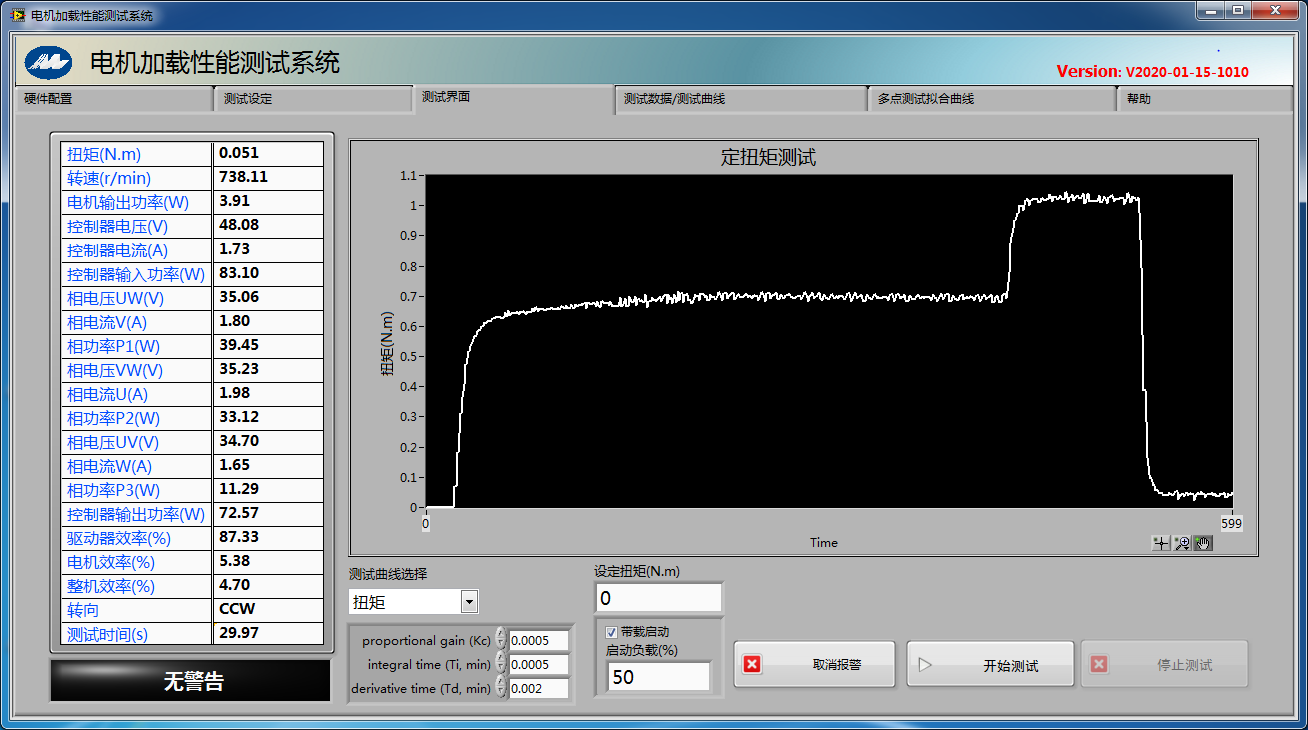This screenshot has height=730, width=1308.
Task: Click the proportional gain (Kc) stepper arrows
Action: pos(501,640)
